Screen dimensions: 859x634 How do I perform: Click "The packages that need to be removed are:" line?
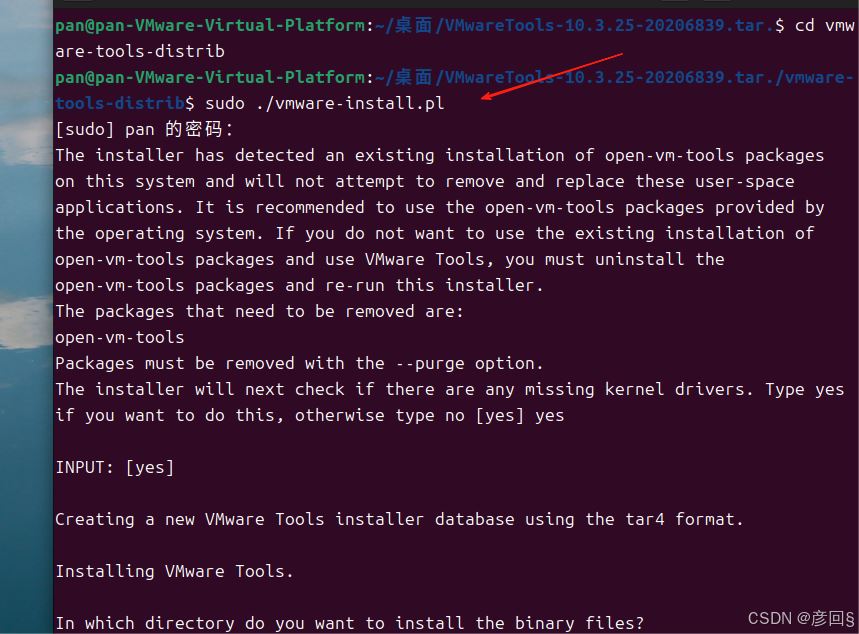pos(259,311)
